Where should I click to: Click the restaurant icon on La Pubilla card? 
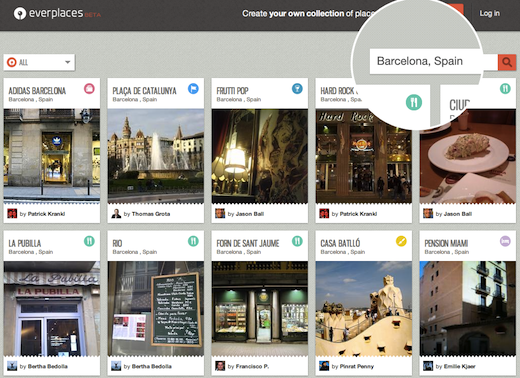pos(89,241)
